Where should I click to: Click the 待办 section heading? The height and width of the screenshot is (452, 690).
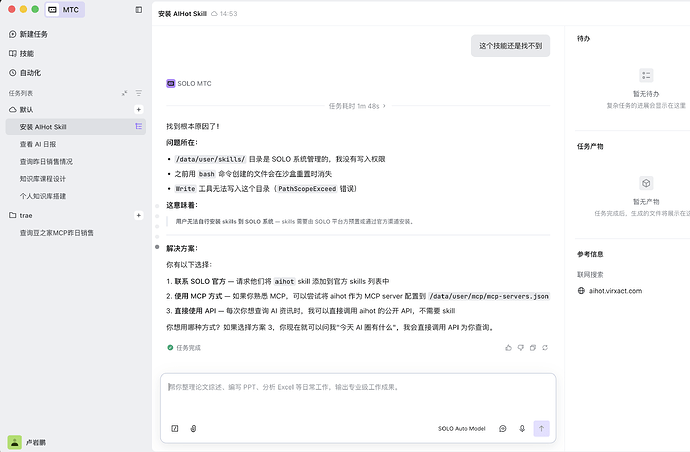click(584, 39)
